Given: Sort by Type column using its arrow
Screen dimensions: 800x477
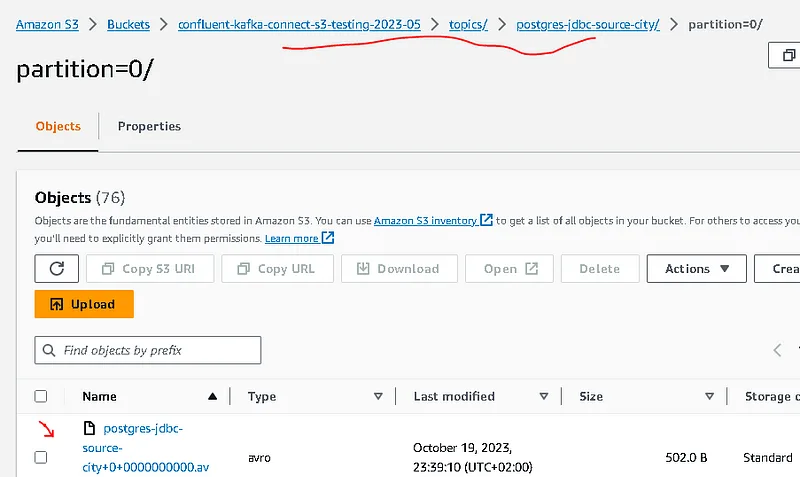Looking at the screenshot, I should pos(378,397).
